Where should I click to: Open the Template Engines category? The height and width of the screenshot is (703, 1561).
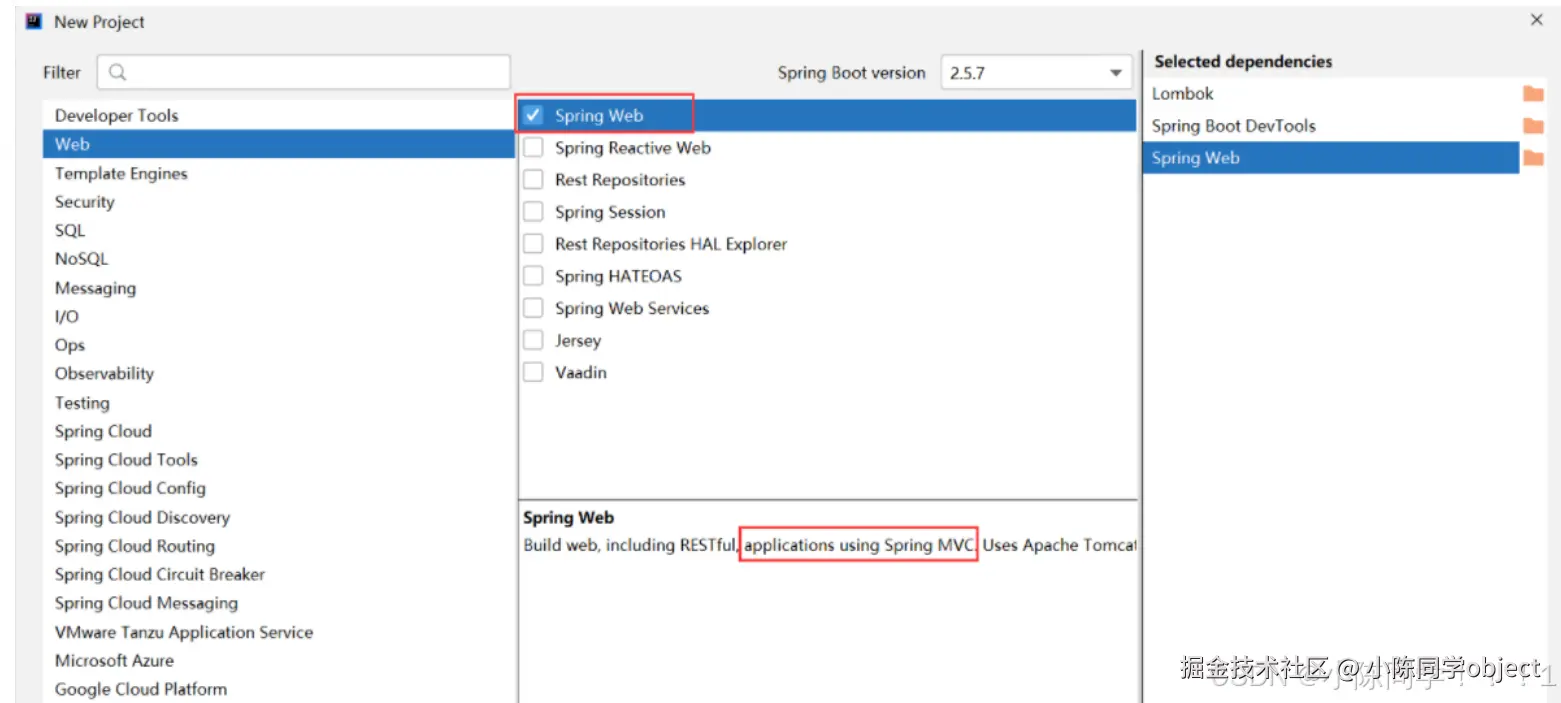pyautogui.click(x=278, y=173)
